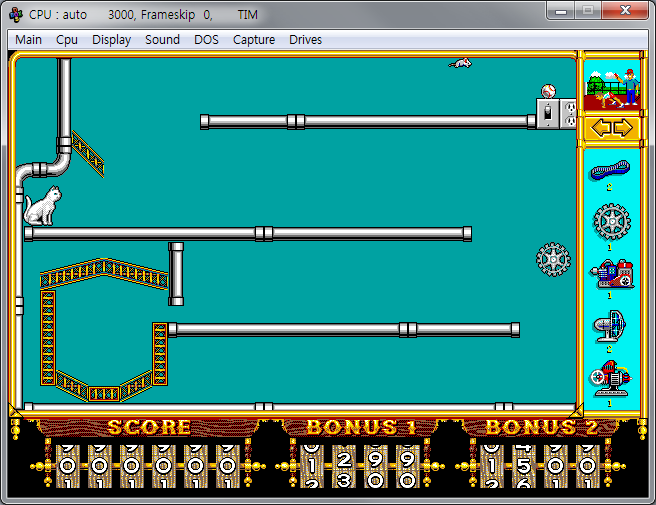This screenshot has height=505, width=656.
Task: Minimize the DOSBox window
Action: point(561,11)
